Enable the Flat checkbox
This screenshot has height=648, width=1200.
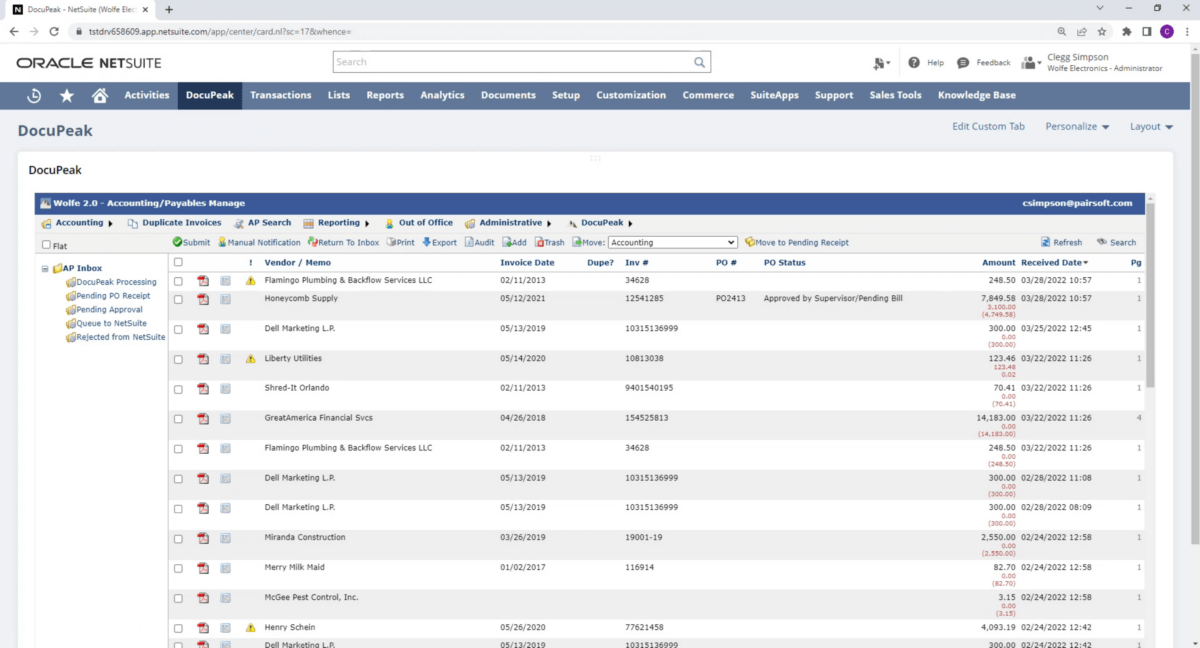47,245
